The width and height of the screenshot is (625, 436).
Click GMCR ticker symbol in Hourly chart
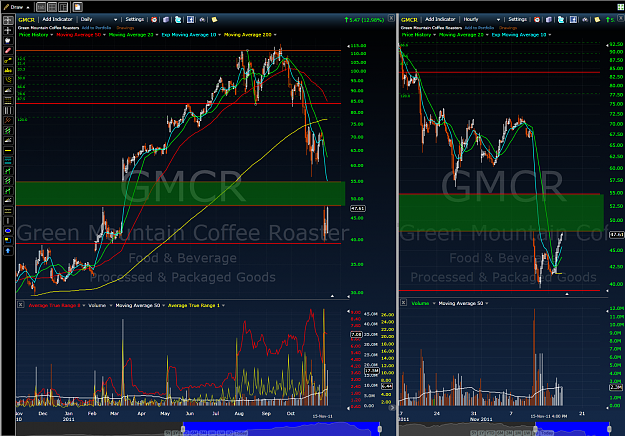(409, 20)
